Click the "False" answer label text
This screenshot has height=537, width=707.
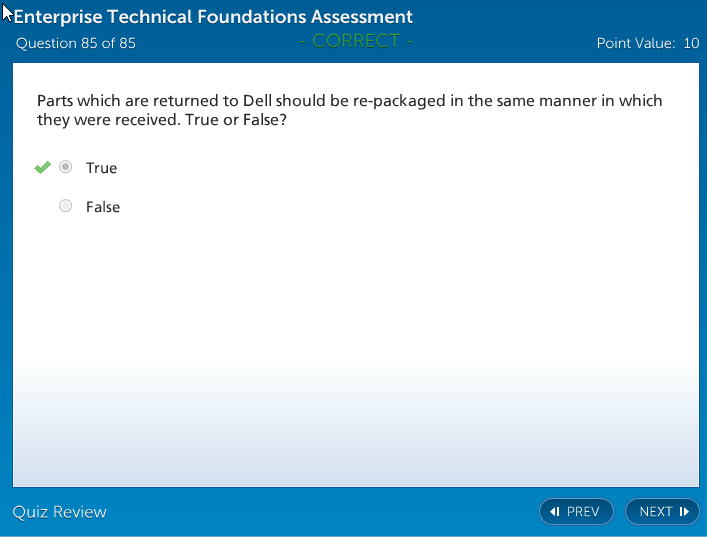point(103,207)
